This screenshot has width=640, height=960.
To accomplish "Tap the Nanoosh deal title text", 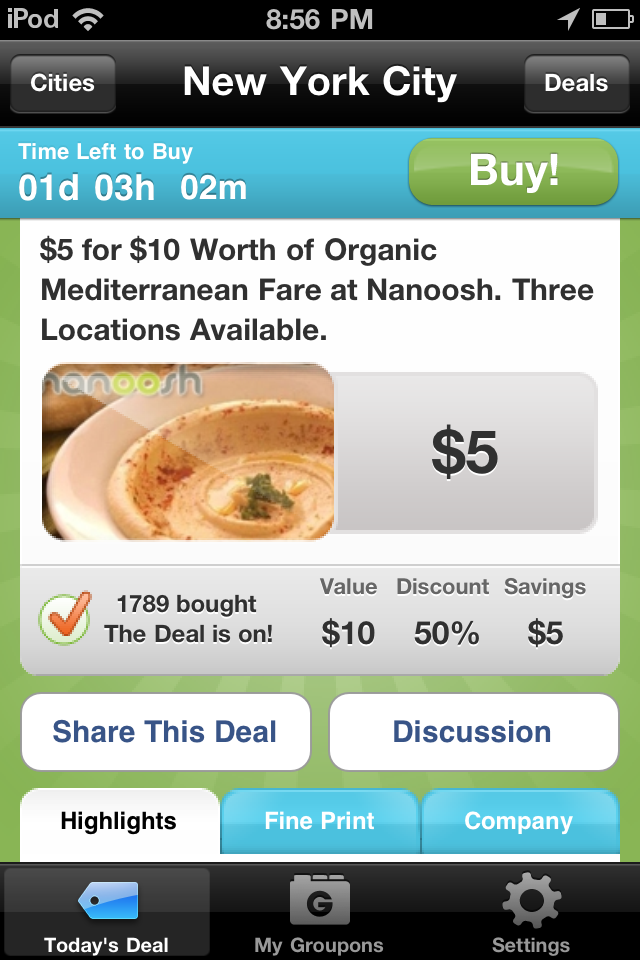I will coord(317,290).
